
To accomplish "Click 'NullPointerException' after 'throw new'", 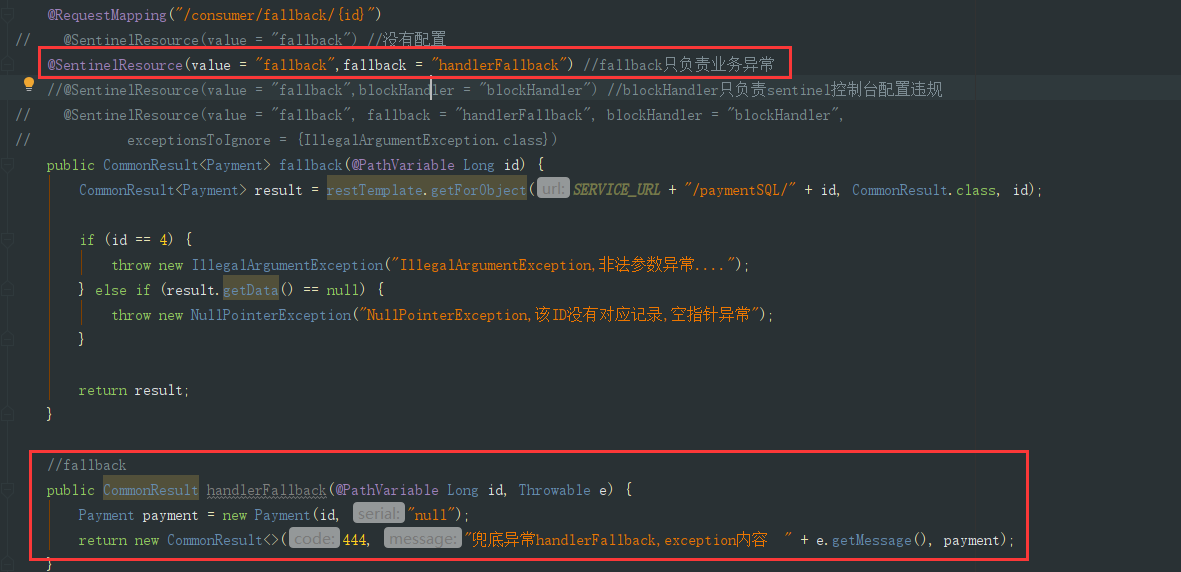I will tap(271, 315).
